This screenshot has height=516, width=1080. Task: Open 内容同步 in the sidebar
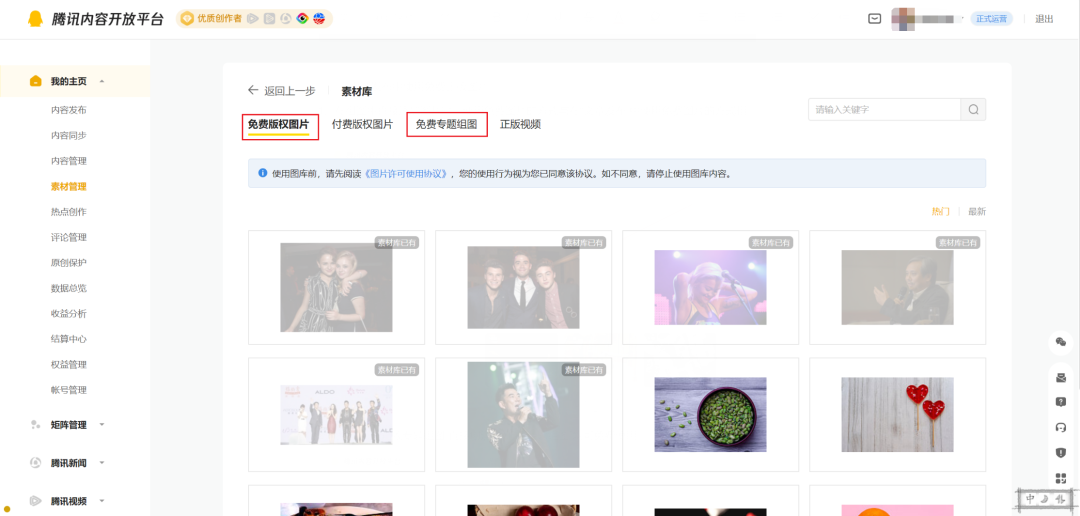69,136
